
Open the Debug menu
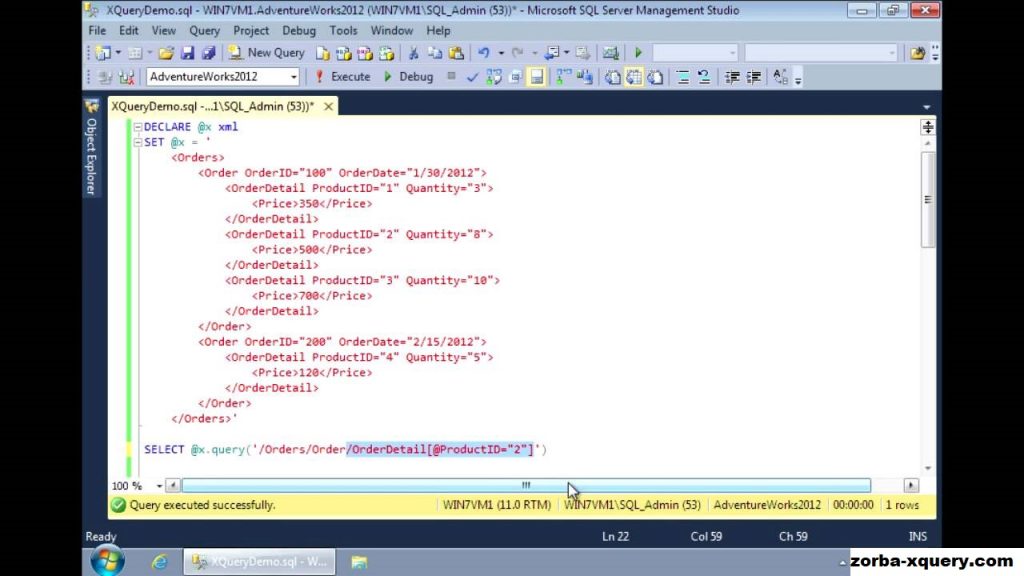(299, 31)
